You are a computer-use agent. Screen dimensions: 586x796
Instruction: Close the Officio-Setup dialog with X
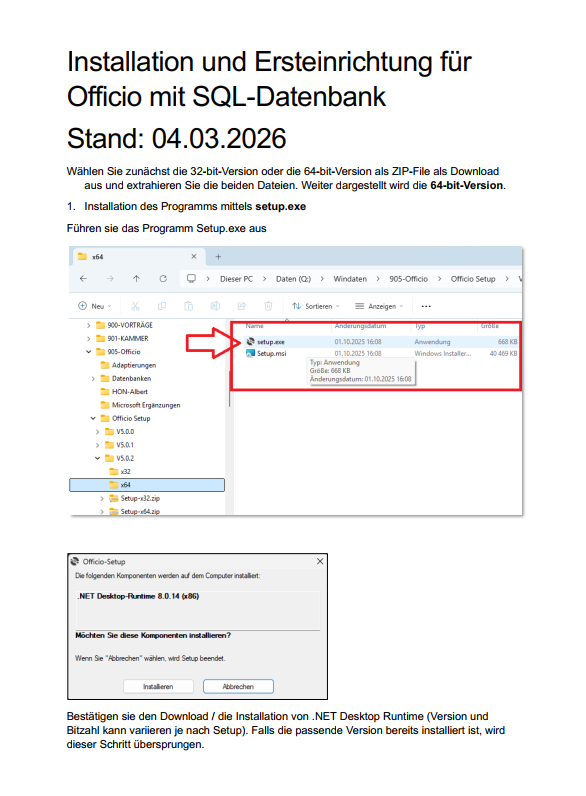coord(320,561)
